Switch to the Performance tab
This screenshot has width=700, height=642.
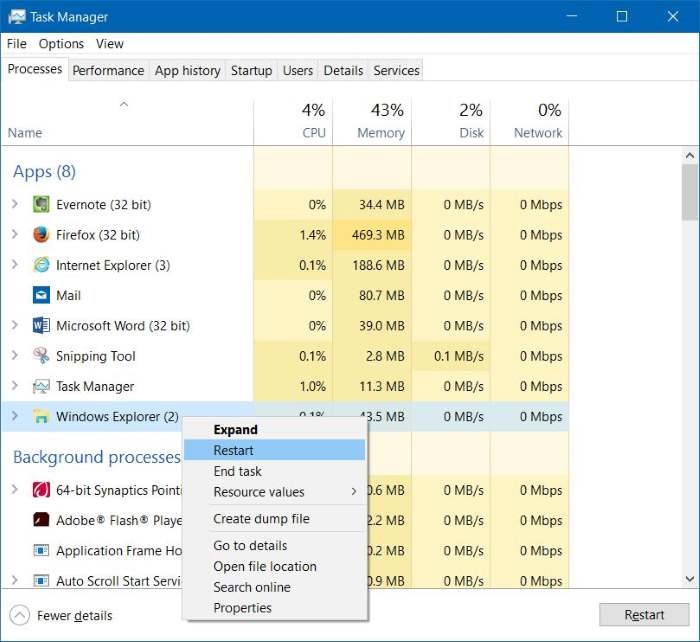(x=108, y=71)
